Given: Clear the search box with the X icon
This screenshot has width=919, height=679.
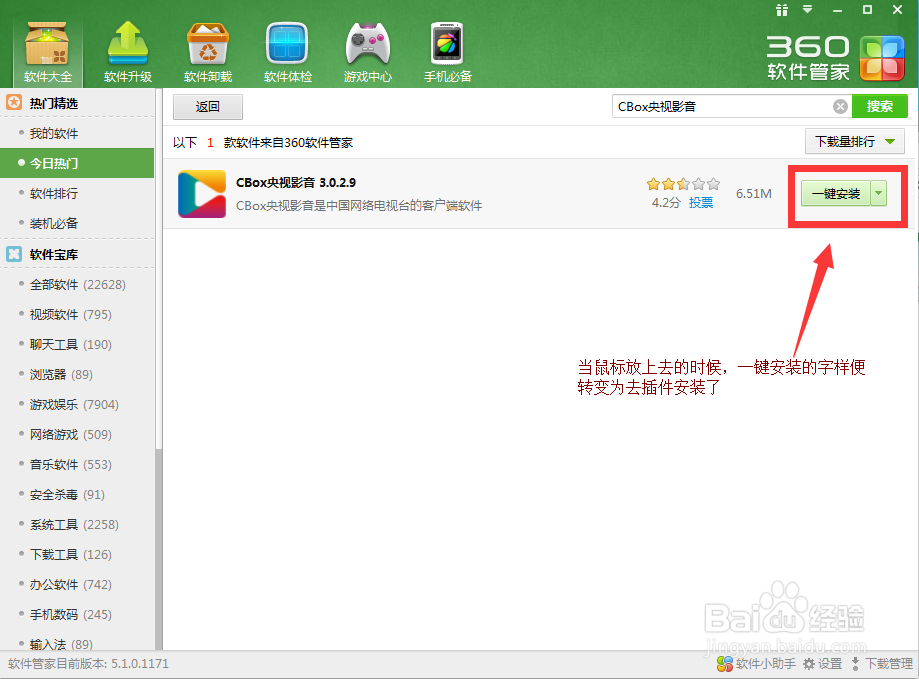Looking at the screenshot, I should [x=840, y=107].
